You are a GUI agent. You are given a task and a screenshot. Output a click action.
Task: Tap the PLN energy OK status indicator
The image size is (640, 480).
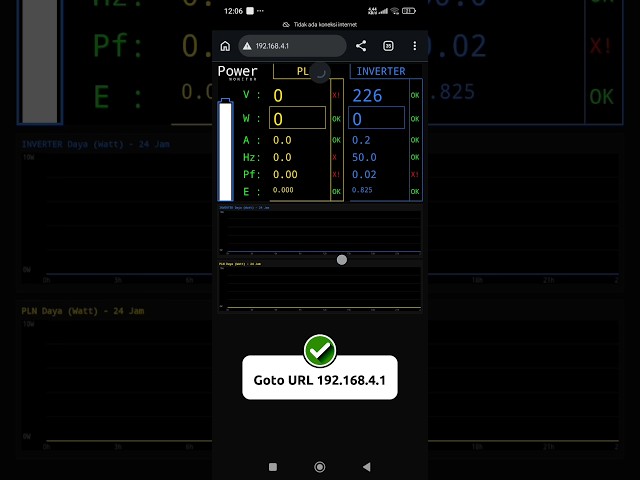coord(336,191)
